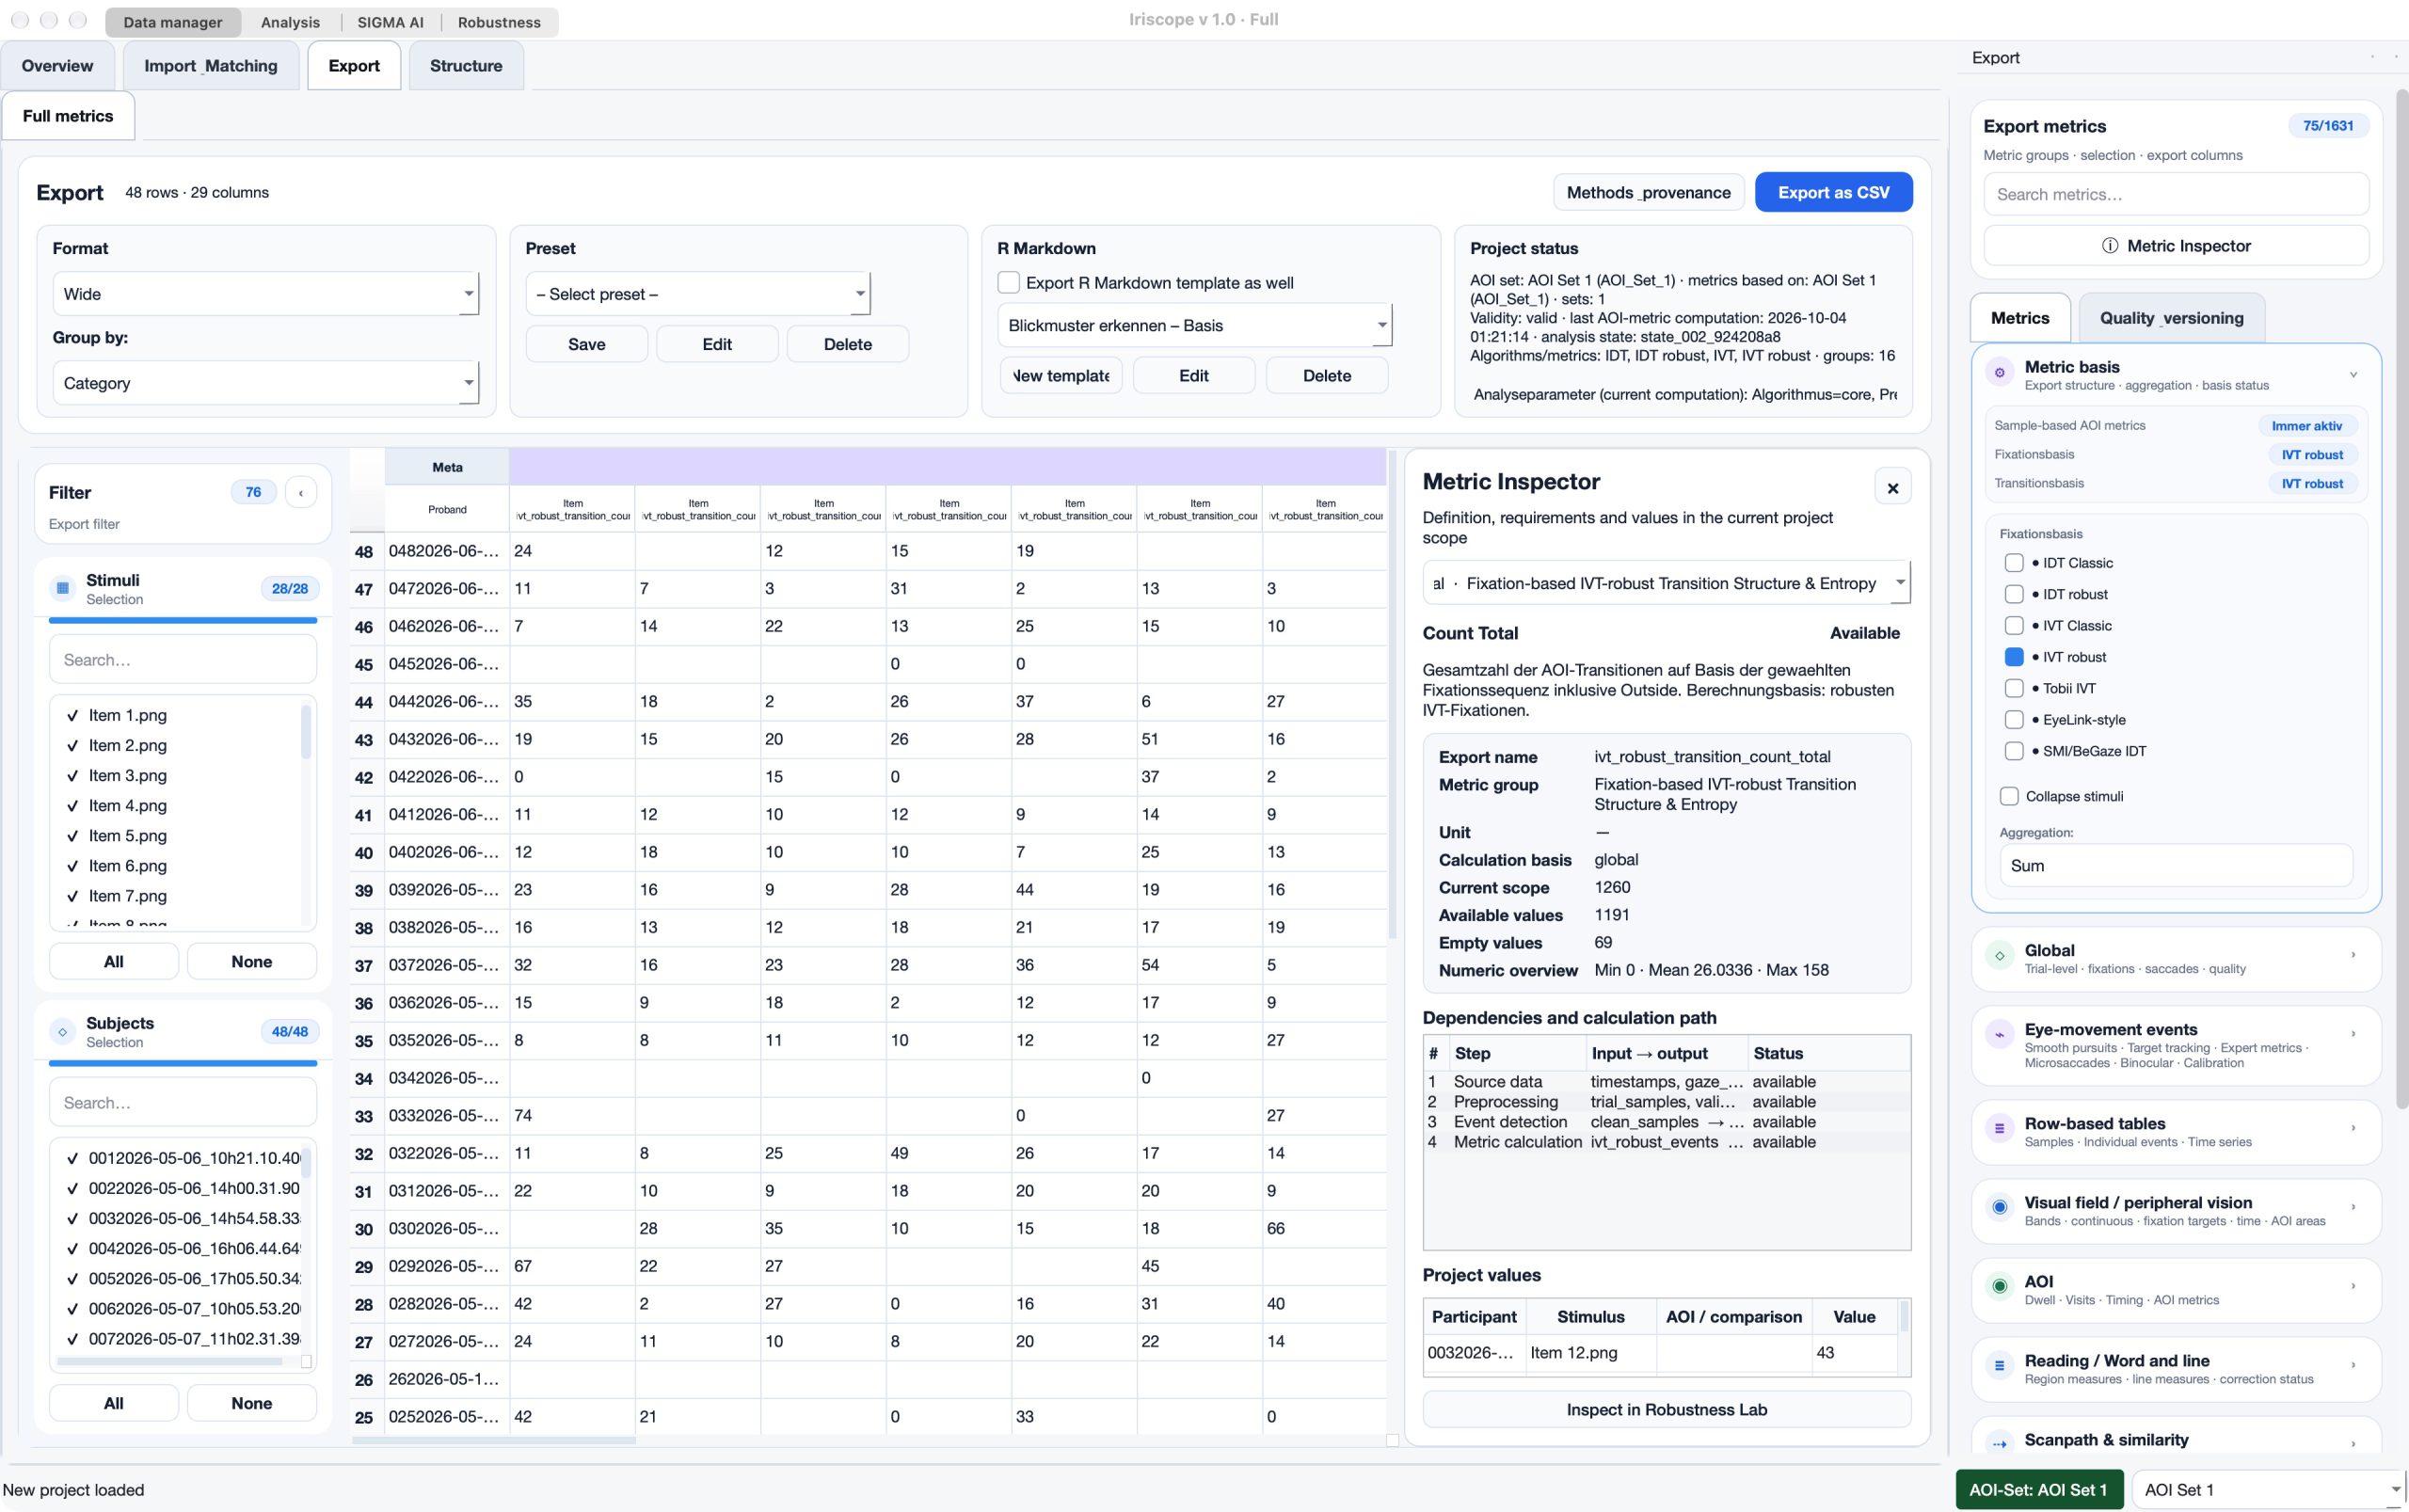2409x1512 pixels.
Task: Enable the IDT robust fixation basis
Action: click(x=2014, y=594)
